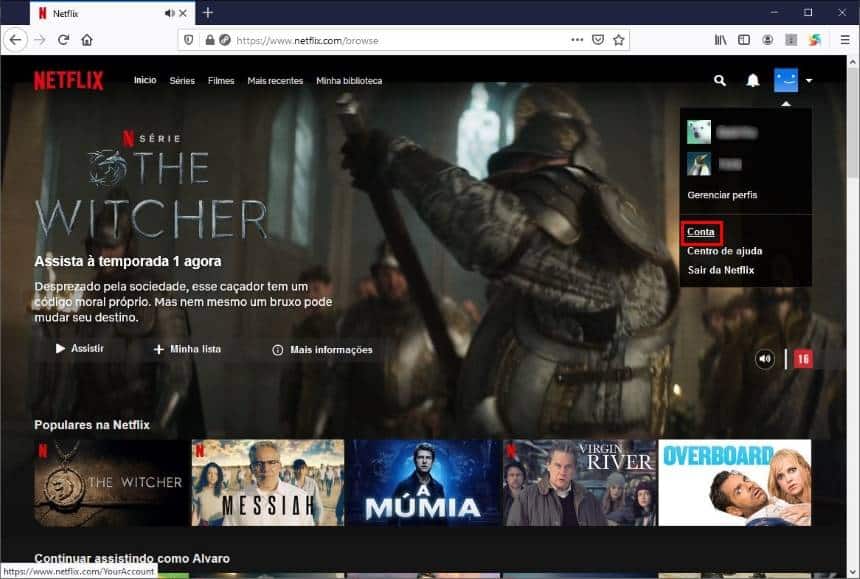Viewport: 860px width, 579px height.
Task: Close the Netflix browser tab
Action: [183, 13]
